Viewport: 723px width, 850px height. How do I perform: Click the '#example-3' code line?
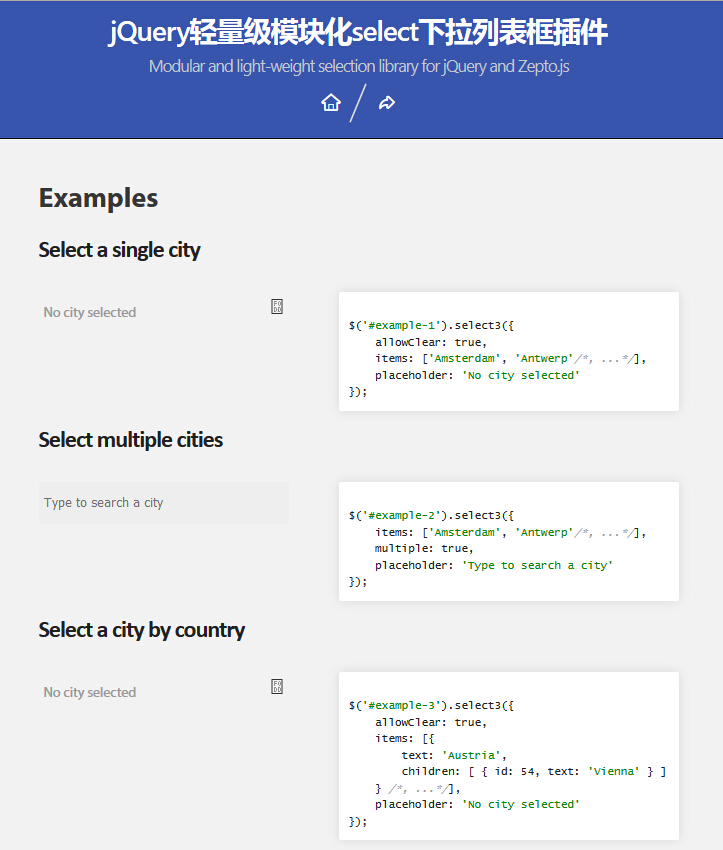tap(431, 705)
